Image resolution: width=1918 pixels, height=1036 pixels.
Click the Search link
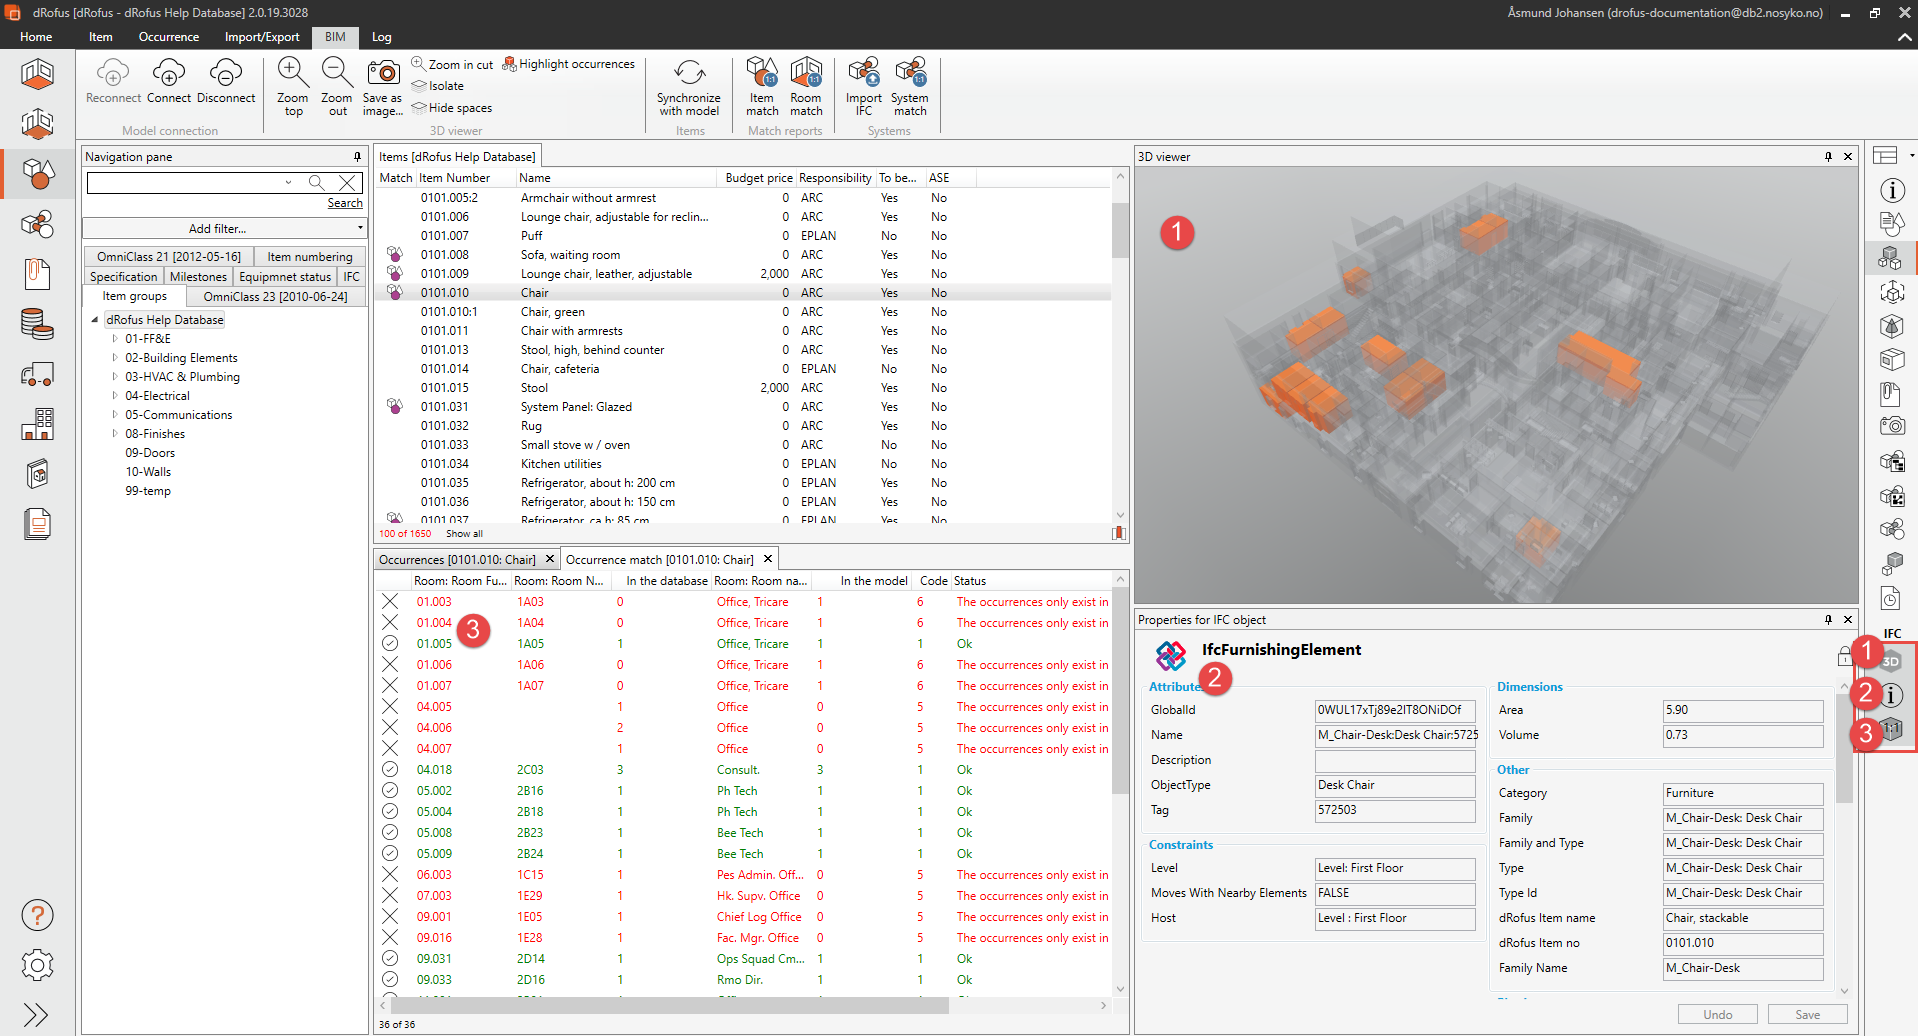coord(345,203)
